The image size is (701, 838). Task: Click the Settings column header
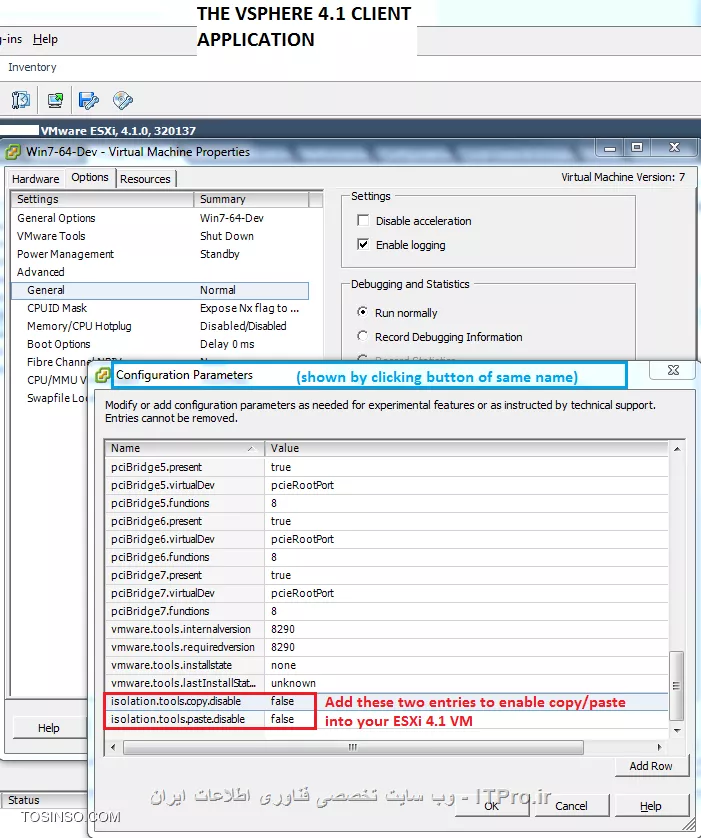[x=102, y=199]
